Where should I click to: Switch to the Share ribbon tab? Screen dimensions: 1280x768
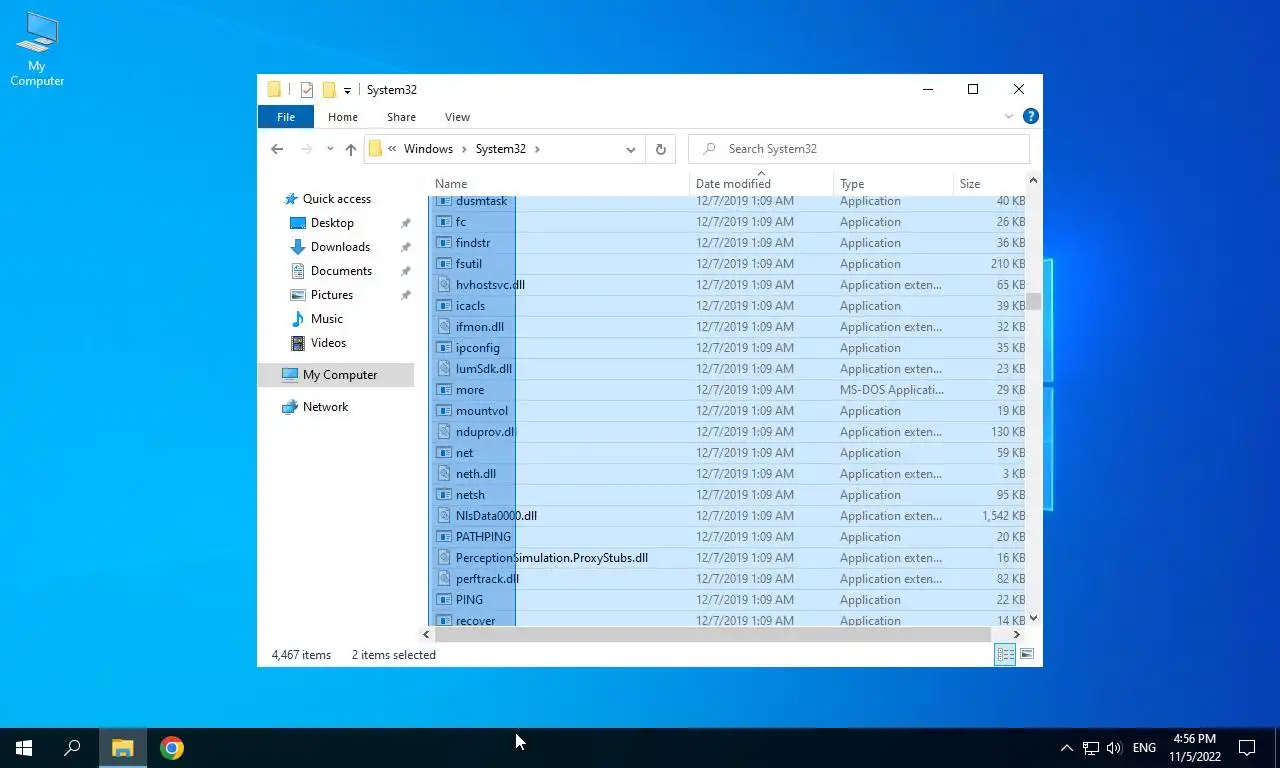(401, 117)
